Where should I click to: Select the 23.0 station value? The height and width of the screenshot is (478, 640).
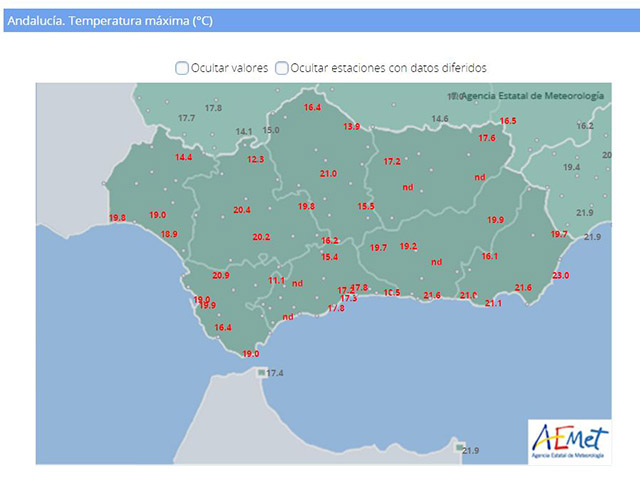pos(560,275)
